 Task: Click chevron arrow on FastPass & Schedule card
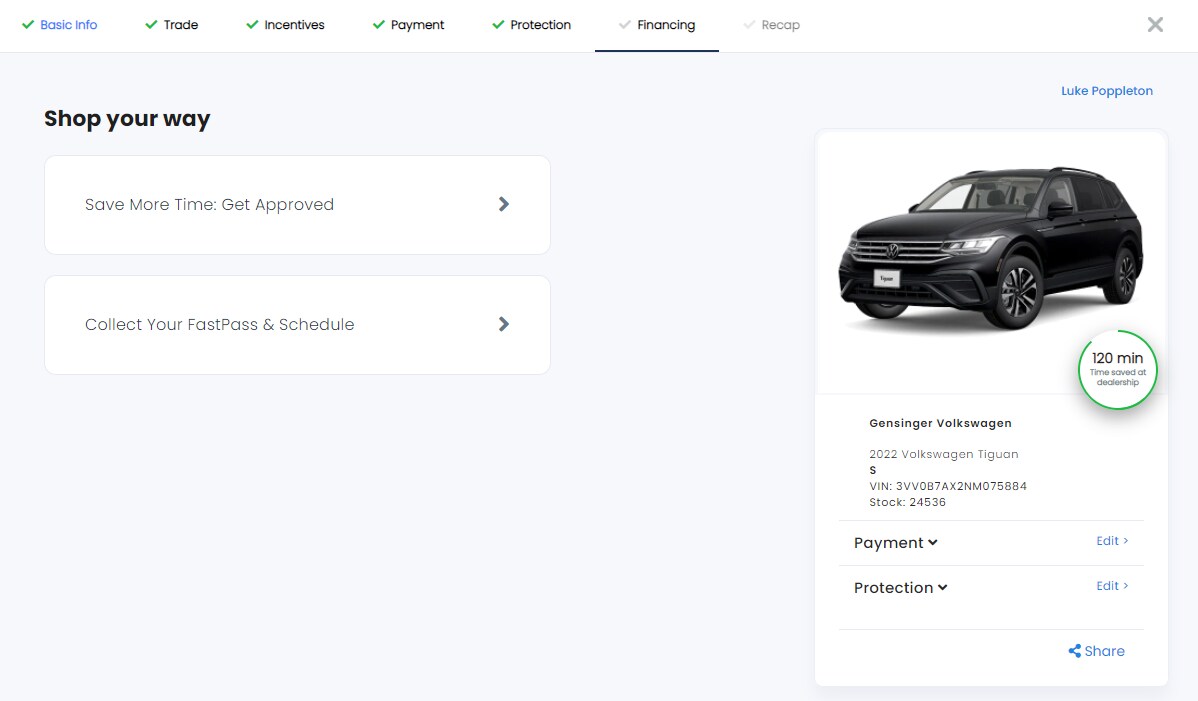coord(503,324)
